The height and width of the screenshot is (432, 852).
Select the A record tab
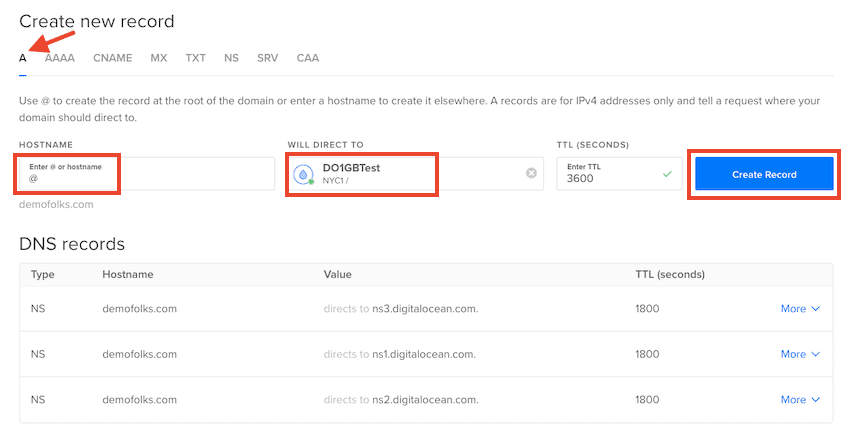tap(23, 58)
